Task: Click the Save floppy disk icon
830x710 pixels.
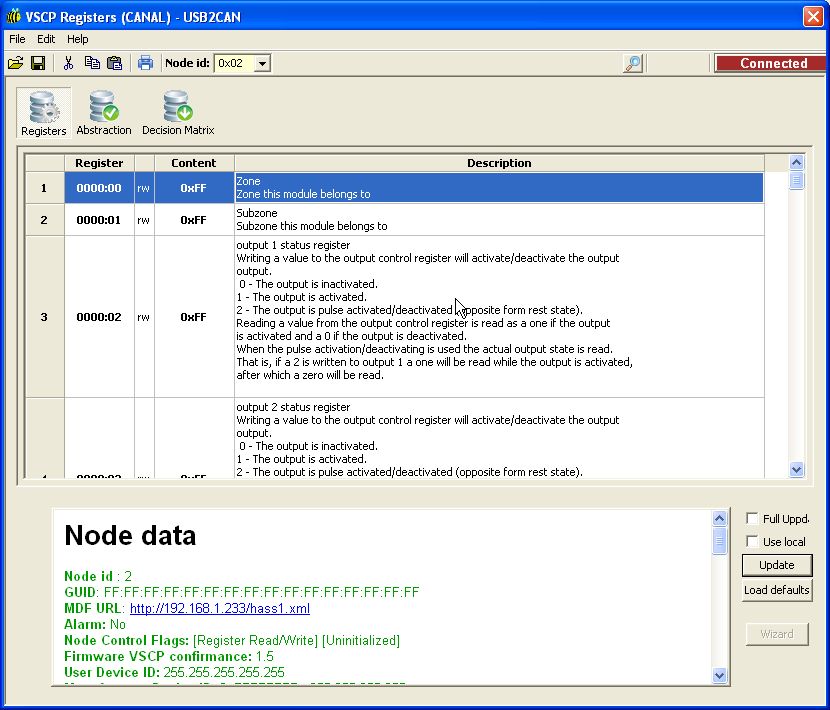Action: [x=38, y=63]
